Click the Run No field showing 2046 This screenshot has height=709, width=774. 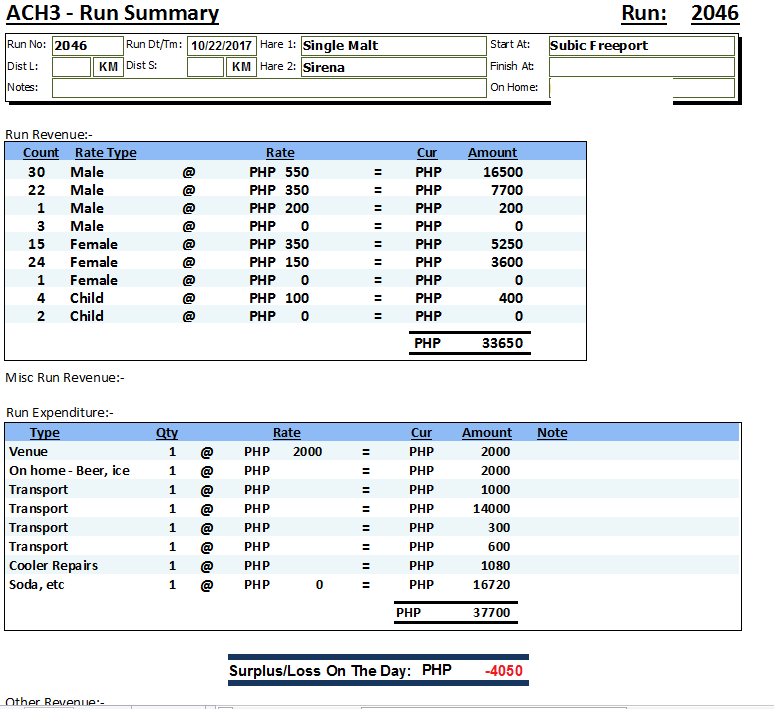click(84, 45)
